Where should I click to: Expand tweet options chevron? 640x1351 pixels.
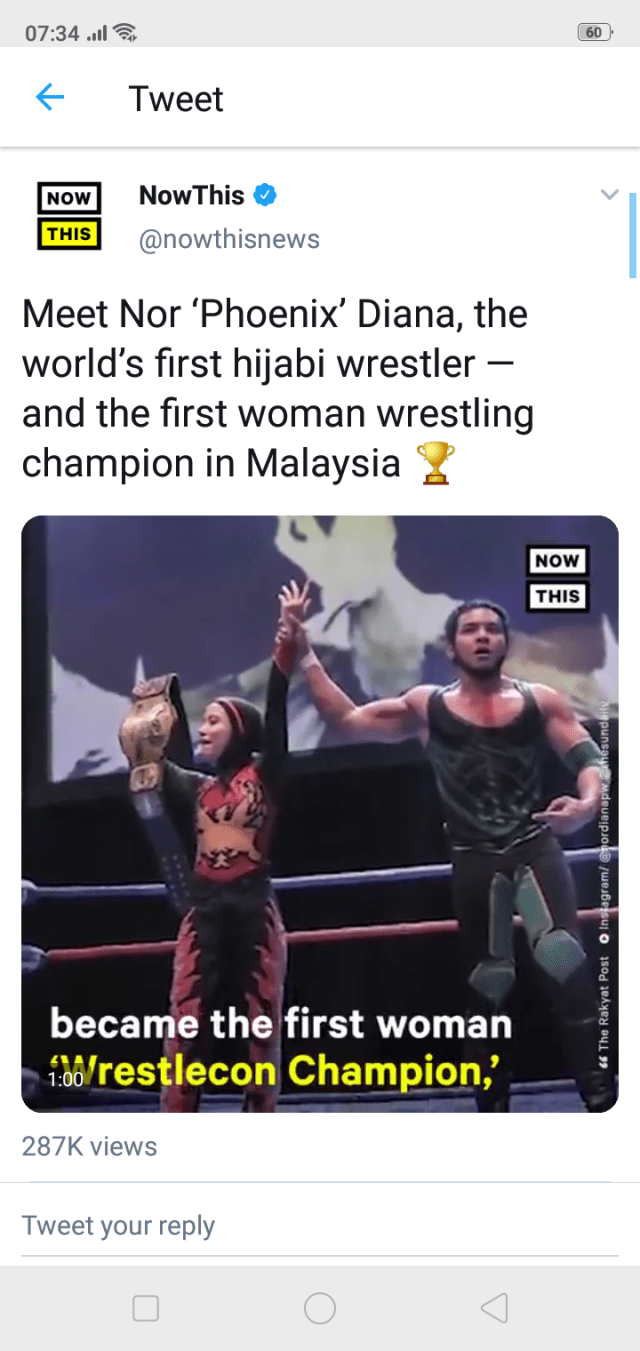609,195
